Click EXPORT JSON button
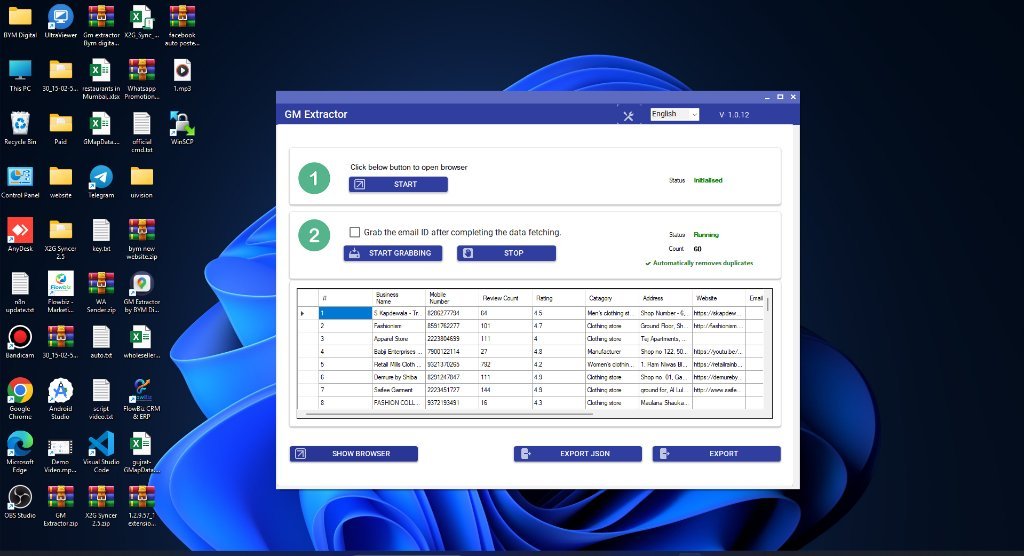The image size is (1024, 556). pos(578,453)
